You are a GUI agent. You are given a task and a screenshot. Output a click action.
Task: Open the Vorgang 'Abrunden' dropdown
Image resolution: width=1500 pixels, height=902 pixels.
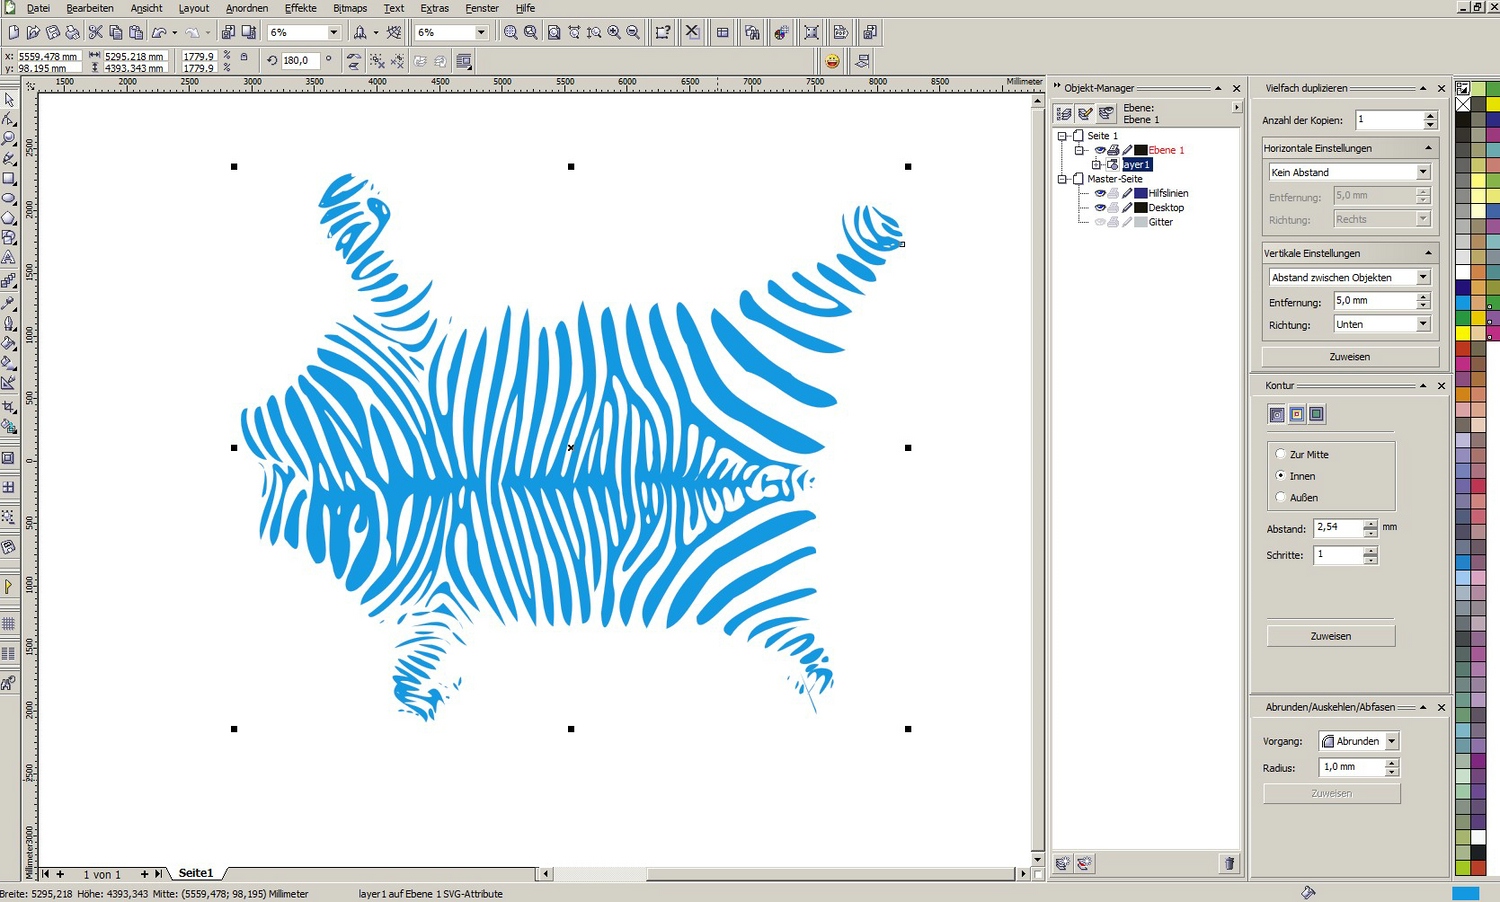1391,741
